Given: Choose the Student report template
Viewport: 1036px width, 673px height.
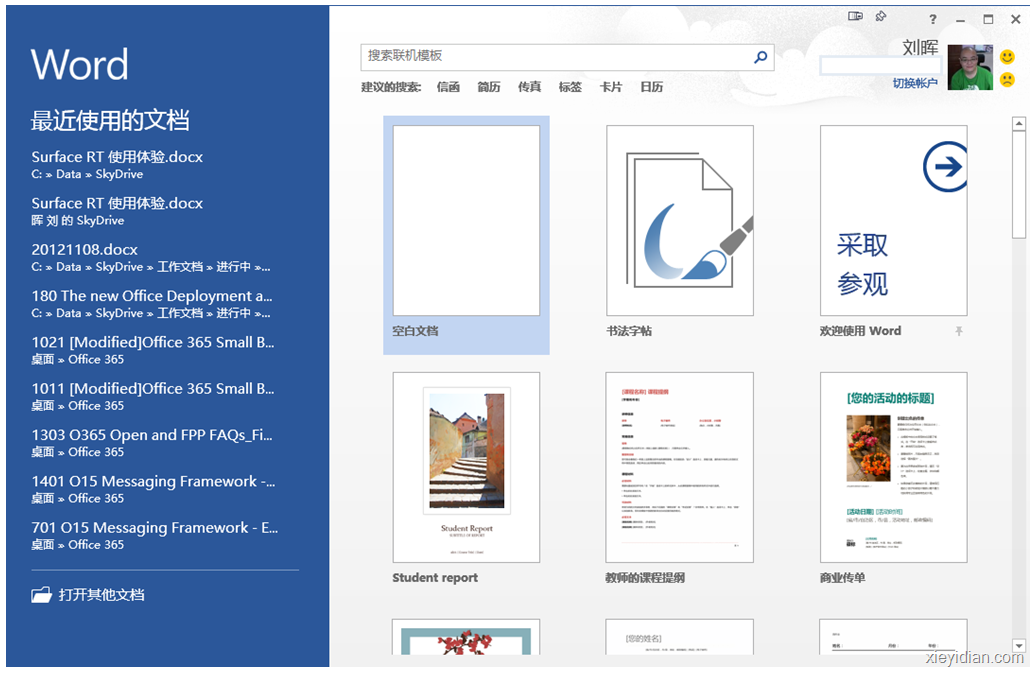Looking at the screenshot, I should (x=466, y=478).
